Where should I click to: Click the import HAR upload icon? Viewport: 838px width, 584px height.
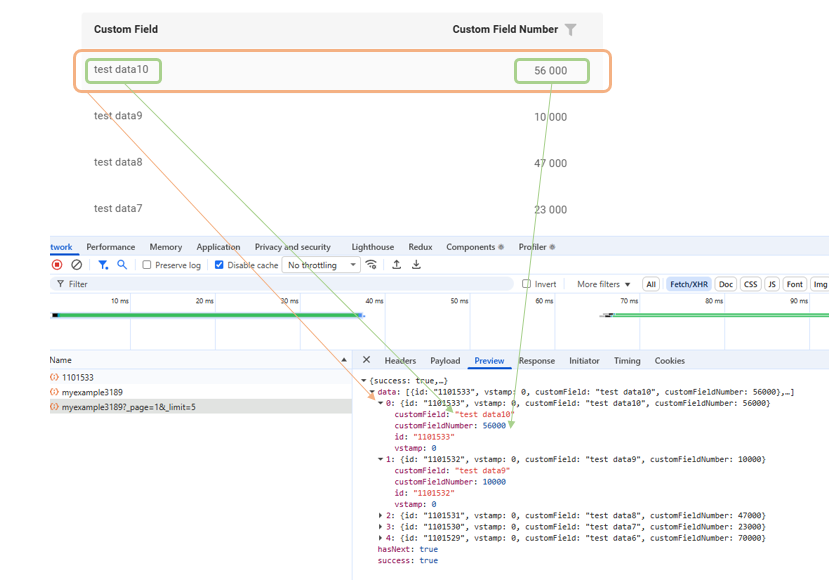click(396, 265)
